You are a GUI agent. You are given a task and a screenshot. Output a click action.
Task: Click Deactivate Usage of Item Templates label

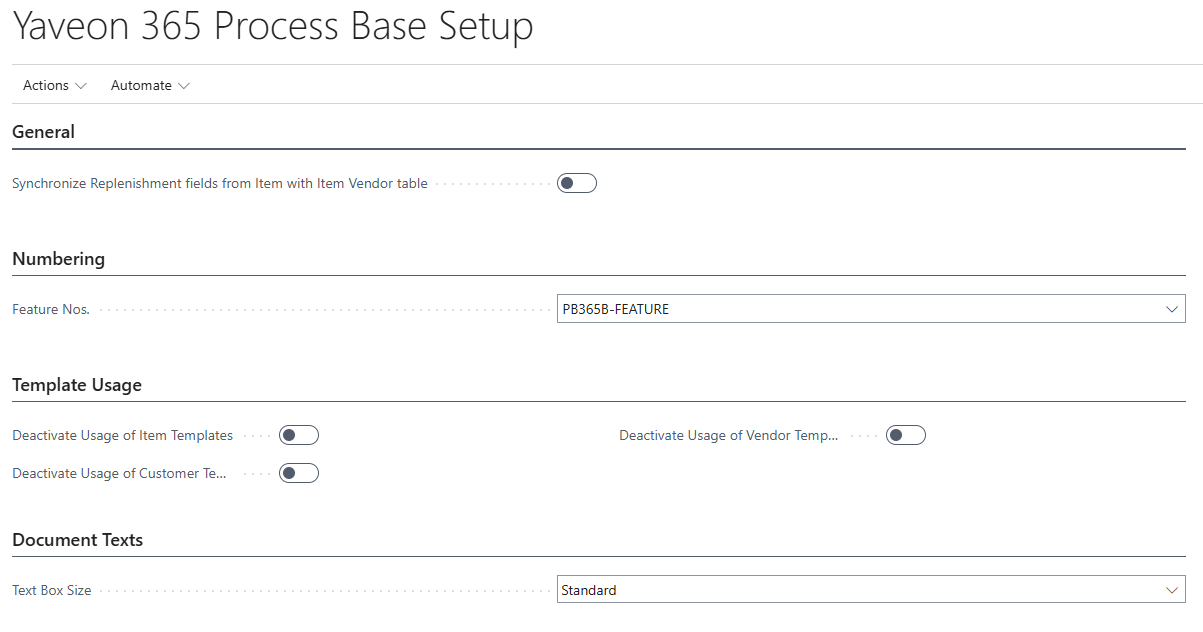click(123, 435)
